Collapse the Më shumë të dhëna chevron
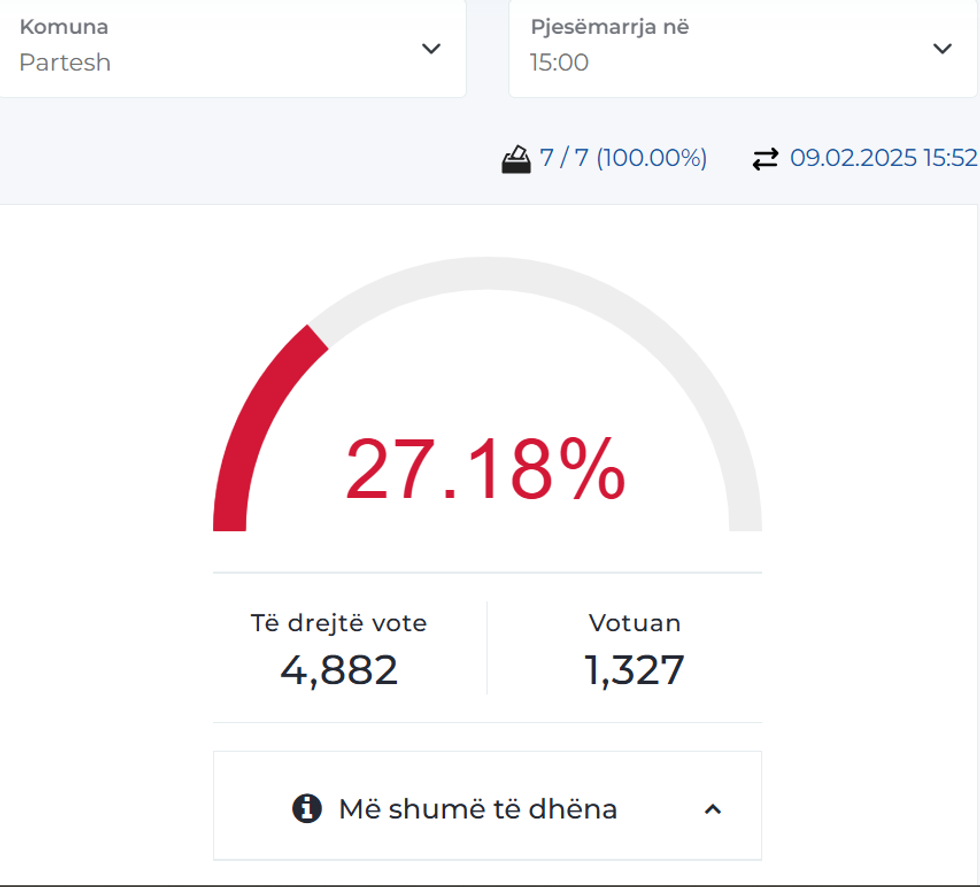Image resolution: width=980 pixels, height=887 pixels. pos(712,809)
